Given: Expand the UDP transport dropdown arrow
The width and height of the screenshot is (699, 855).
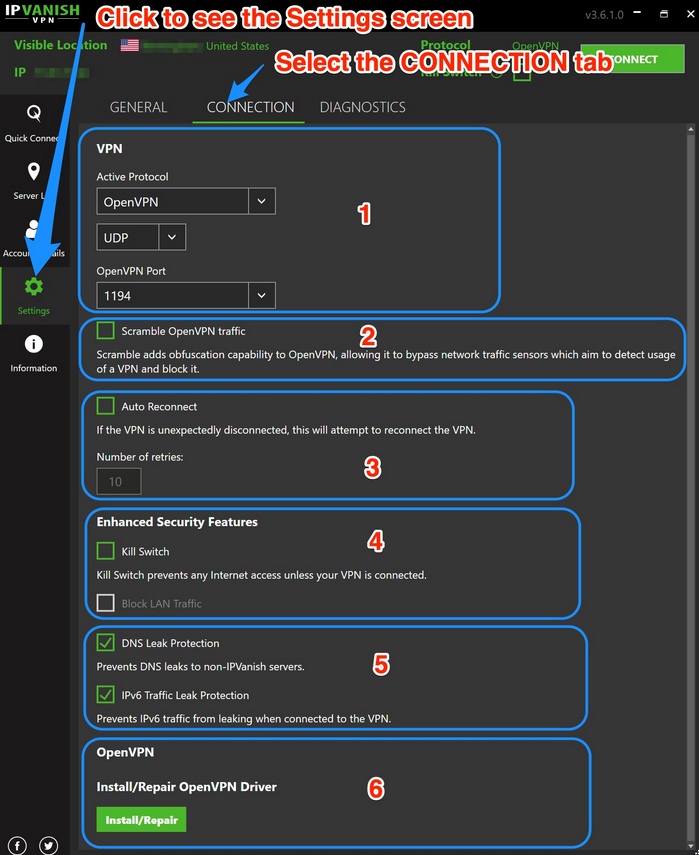Looking at the screenshot, I should (x=172, y=237).
